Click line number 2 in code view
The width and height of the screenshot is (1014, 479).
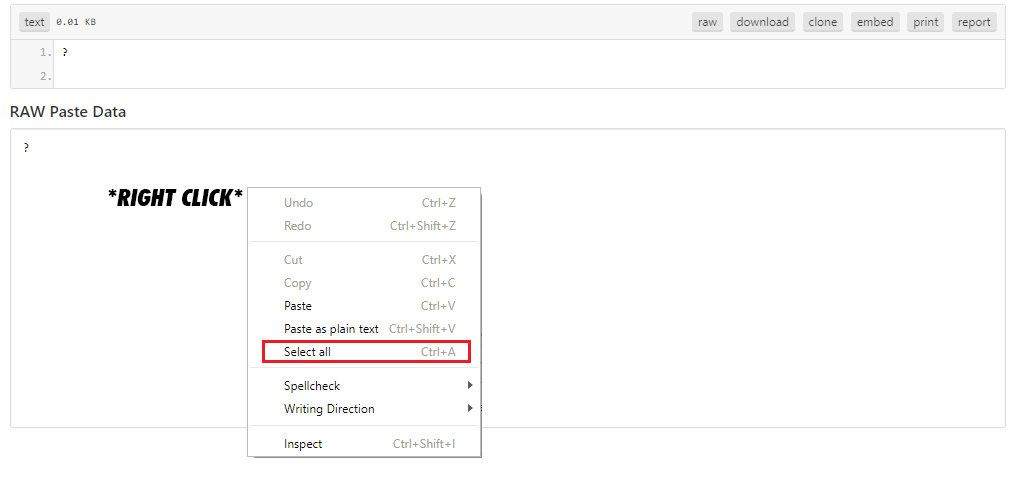tap(45, 76)
